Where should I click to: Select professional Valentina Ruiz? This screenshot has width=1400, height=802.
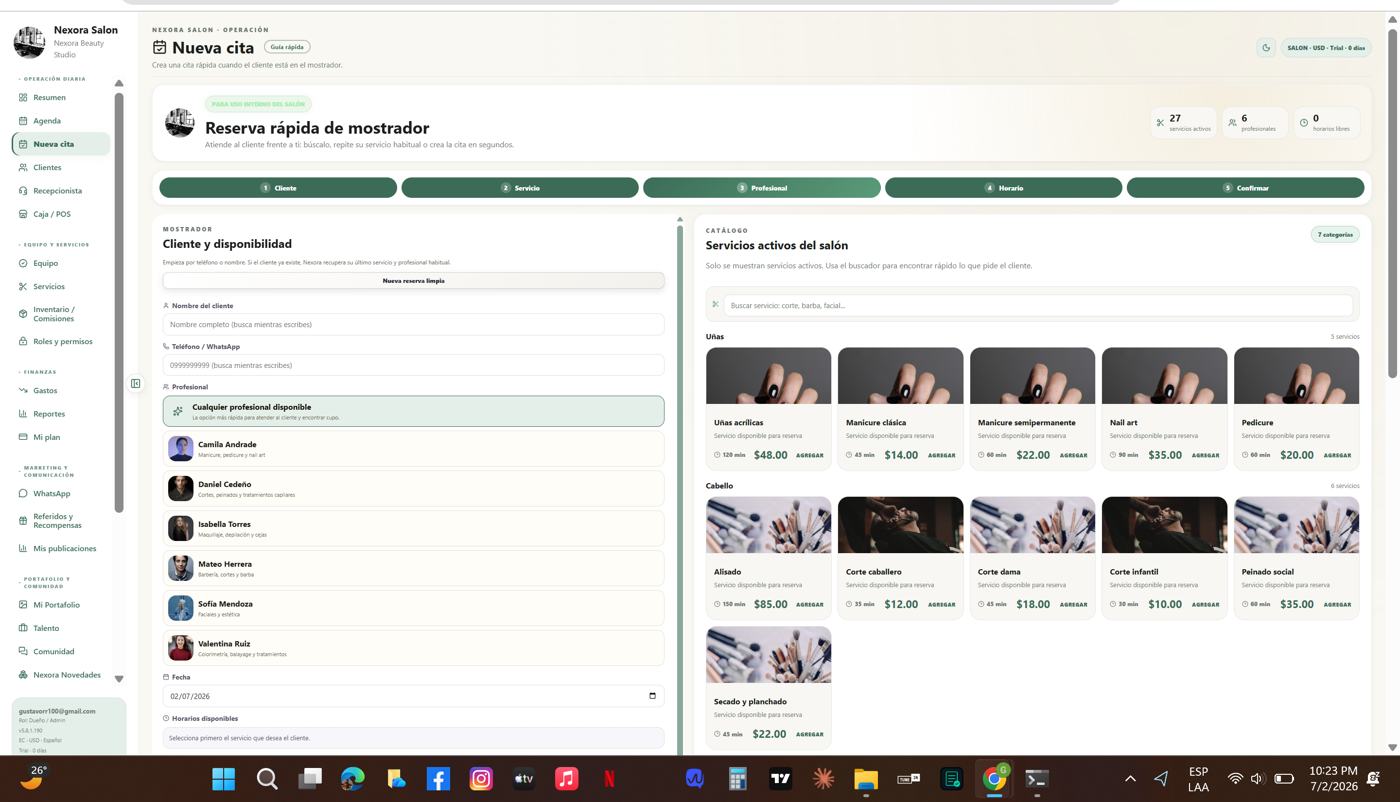413,648
